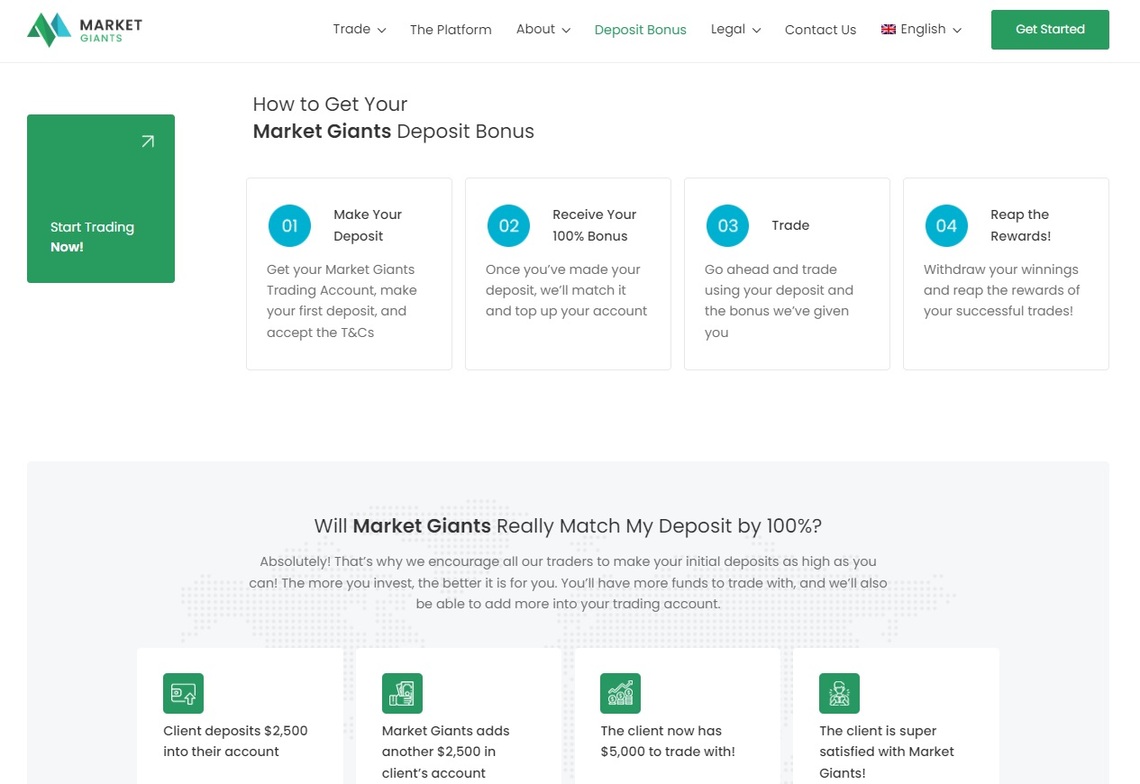Click the 04 step circle icon
This screenshot has width=1140, height=784.
pyautogui.click(x=946, y=225)
